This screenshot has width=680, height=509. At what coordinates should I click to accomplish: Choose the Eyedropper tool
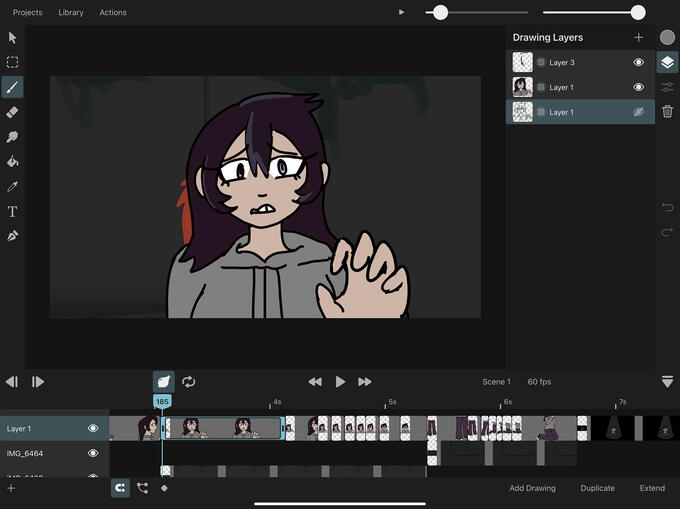point(13,187)
